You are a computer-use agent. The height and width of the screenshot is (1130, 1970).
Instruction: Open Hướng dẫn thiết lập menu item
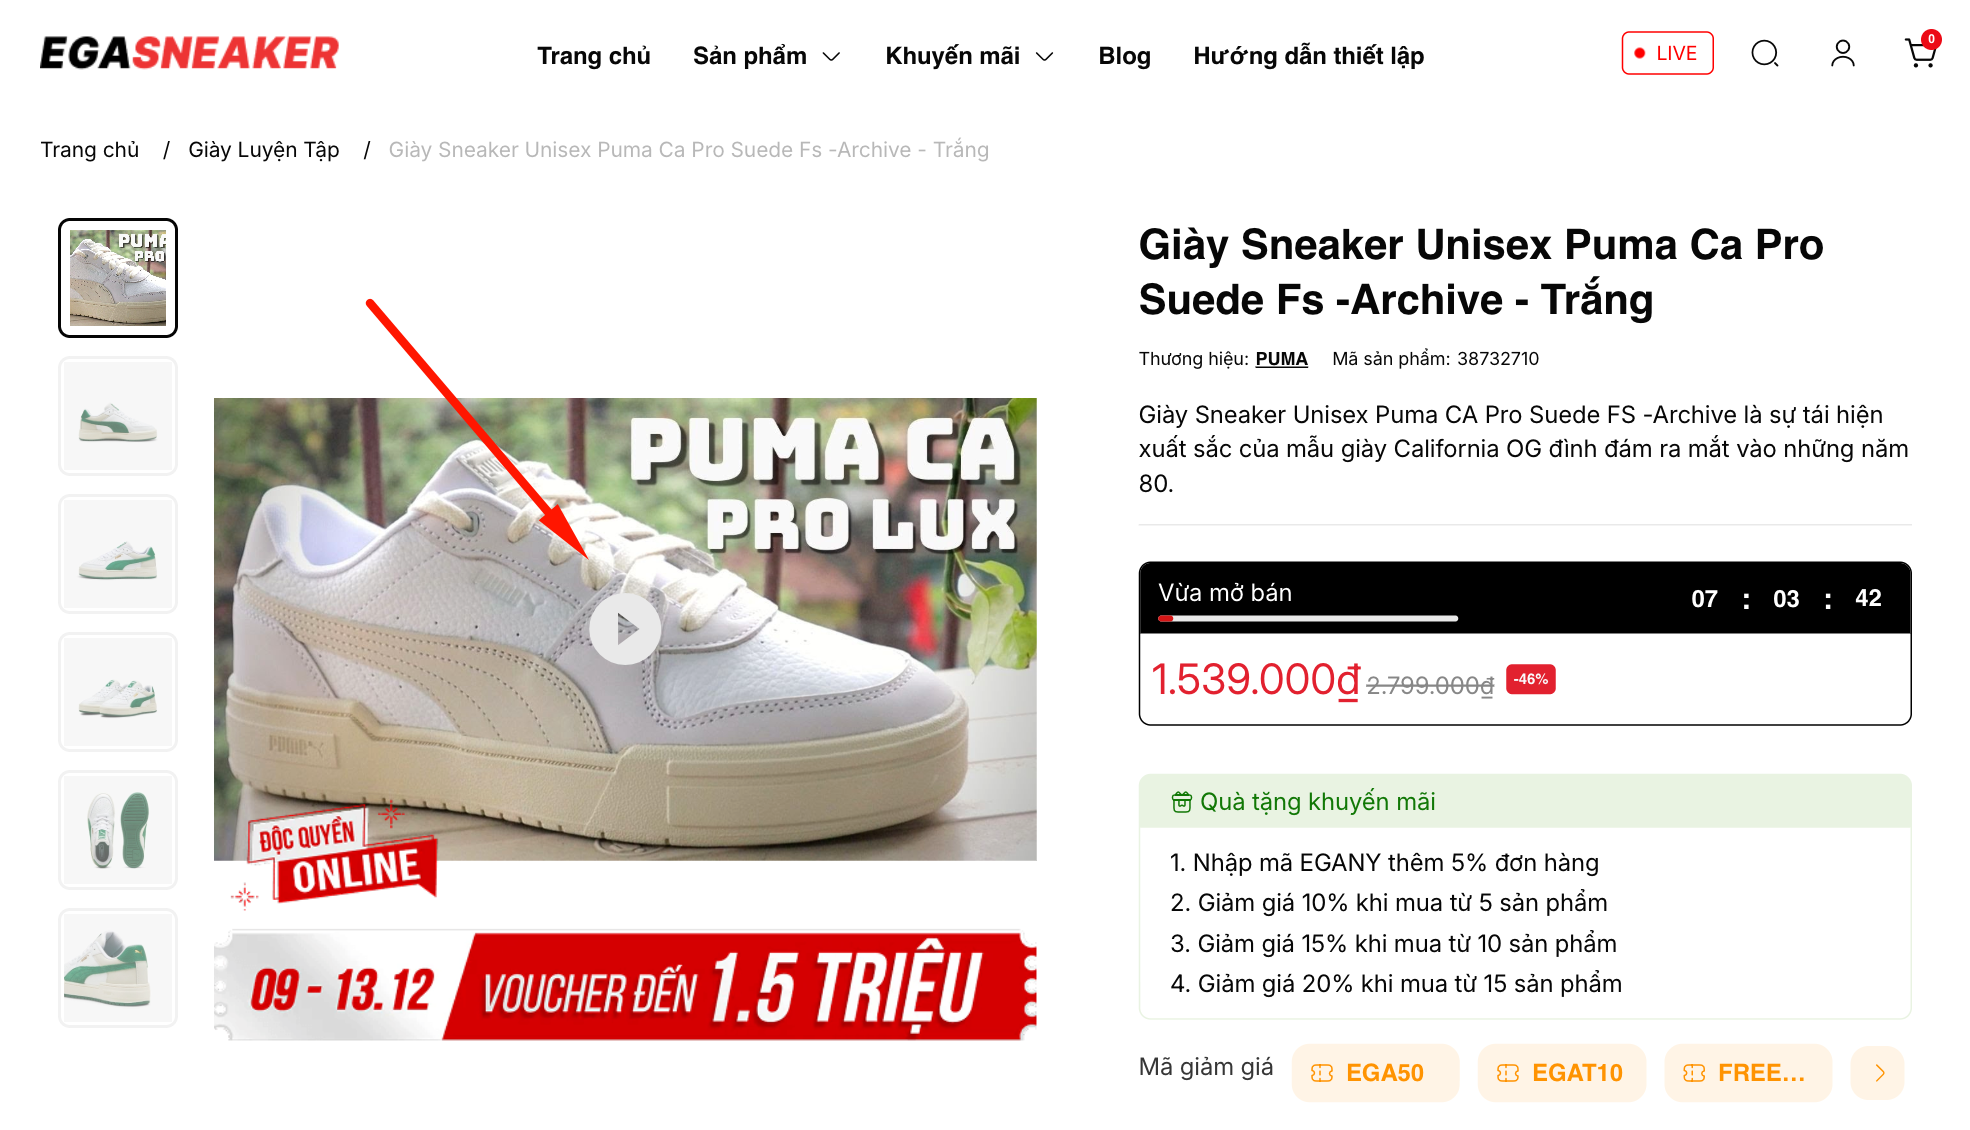[1308, 56]
